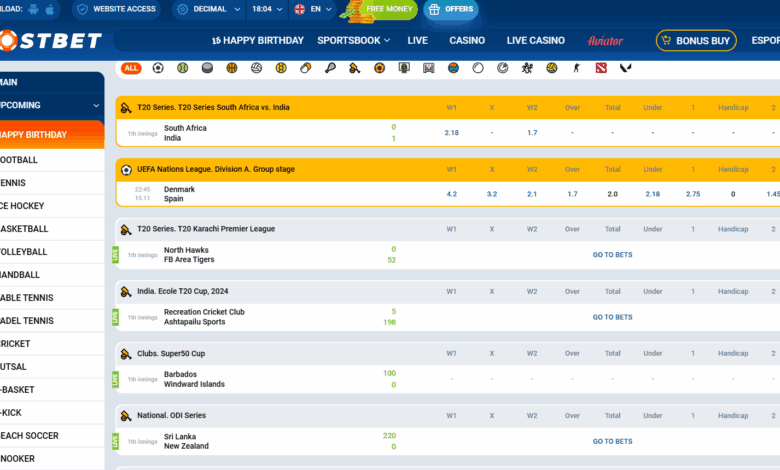The height and width of the screenshot is (470, 780).
Task: Filter by the E-kick goal icon
Action: pos(429,68)
